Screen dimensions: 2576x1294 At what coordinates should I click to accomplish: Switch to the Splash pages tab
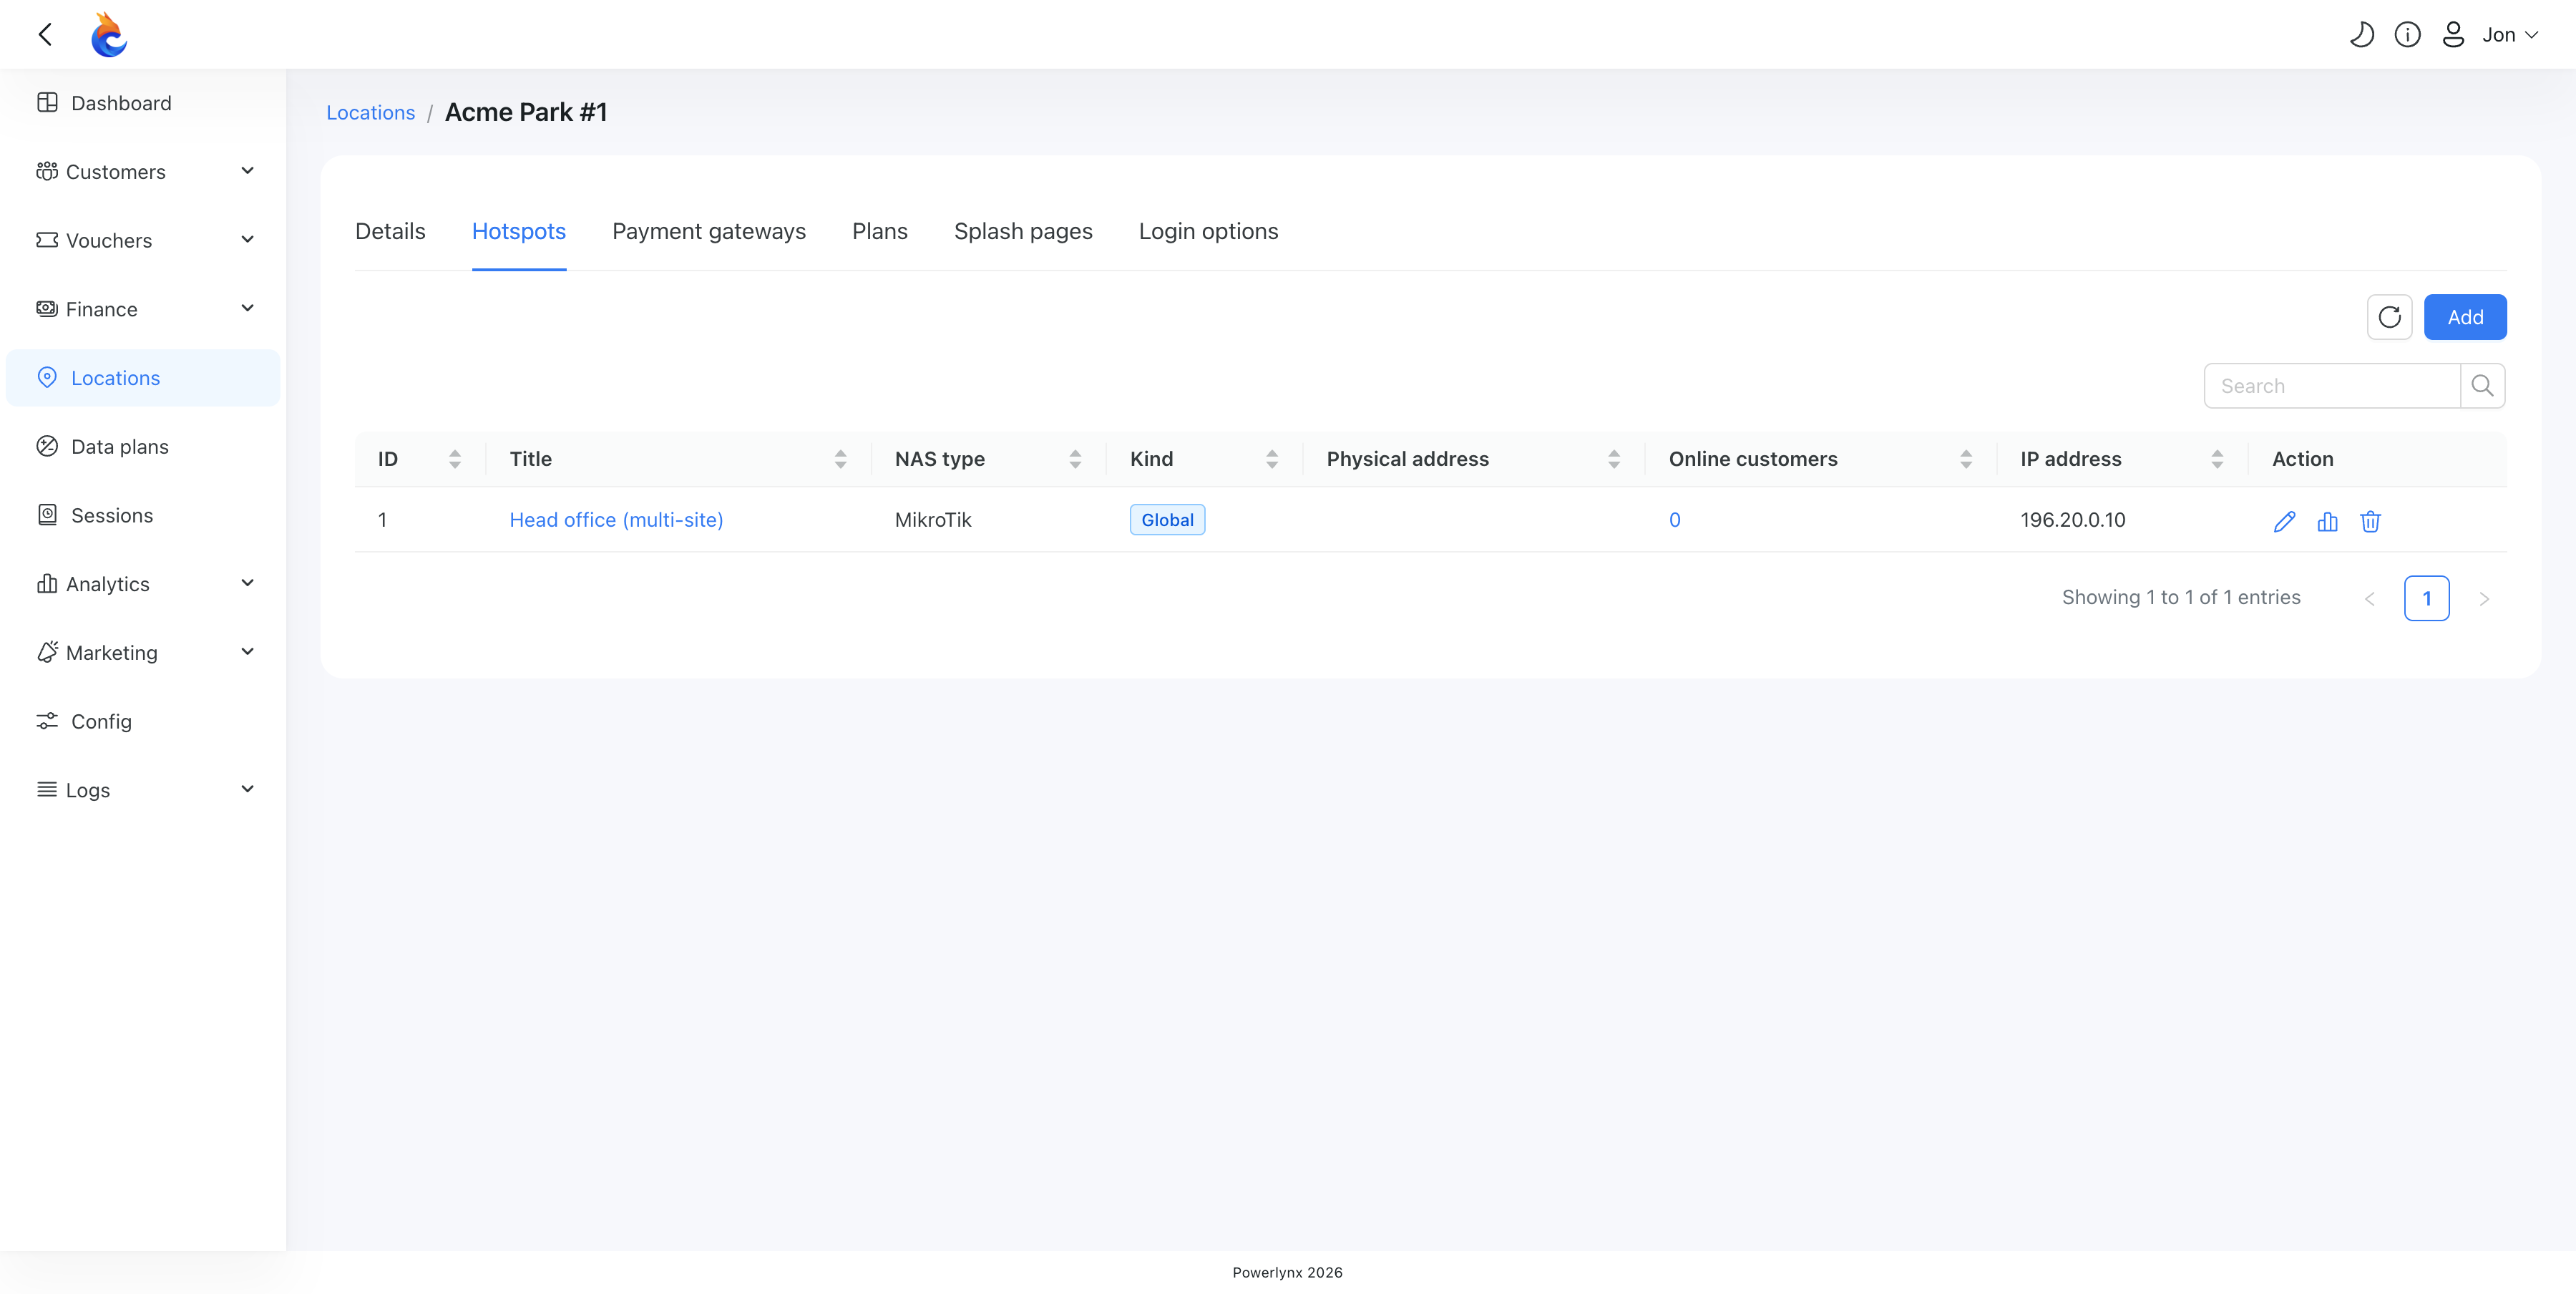(1023, 231)
